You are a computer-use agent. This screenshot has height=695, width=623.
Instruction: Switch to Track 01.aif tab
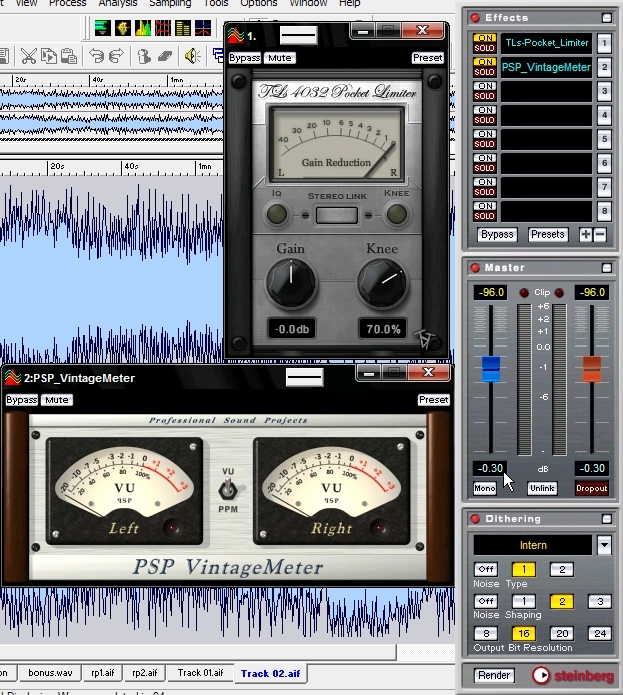coord(200,673)
